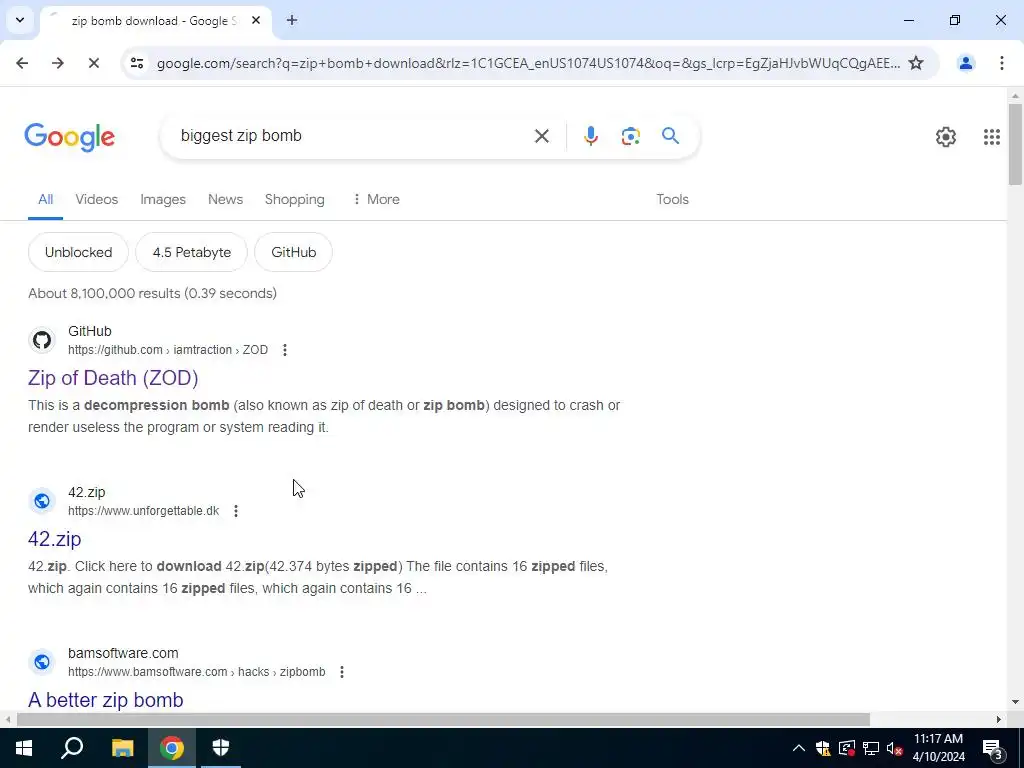The image size is (1024, 768).
Task: Open the notification center
Action: click(992, 748)
